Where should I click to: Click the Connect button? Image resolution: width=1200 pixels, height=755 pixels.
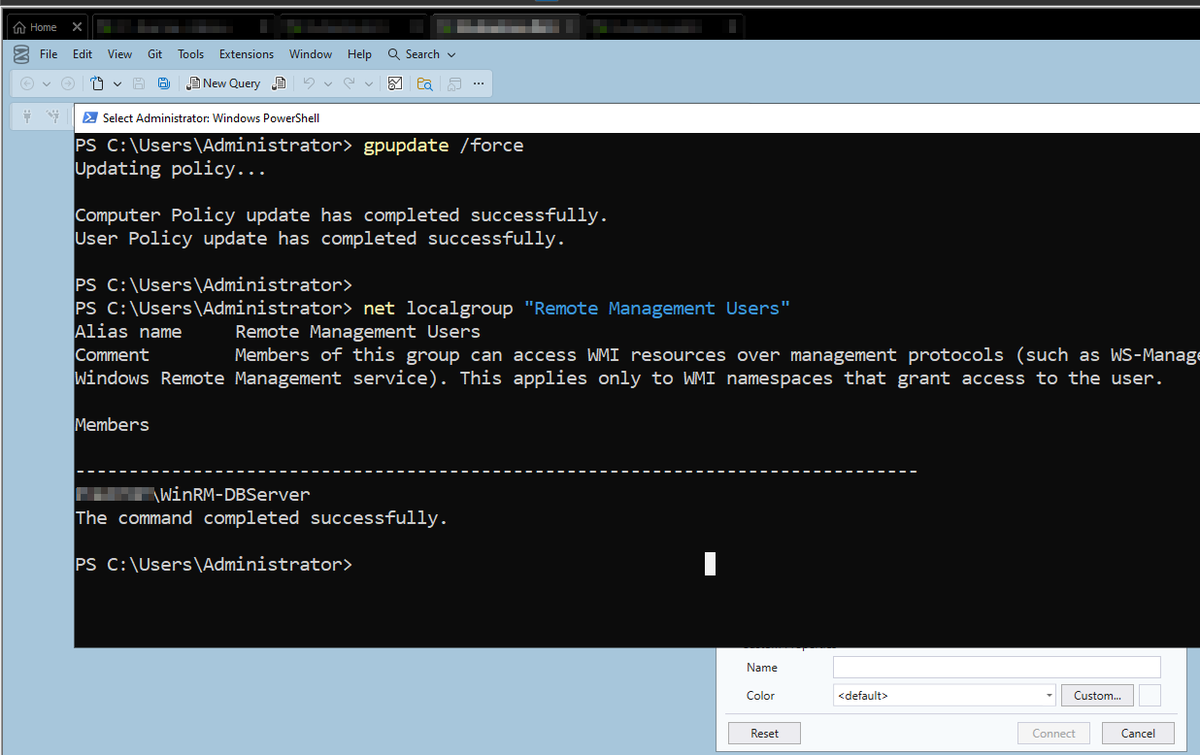pyautogui.click(x=1054, y=733)
